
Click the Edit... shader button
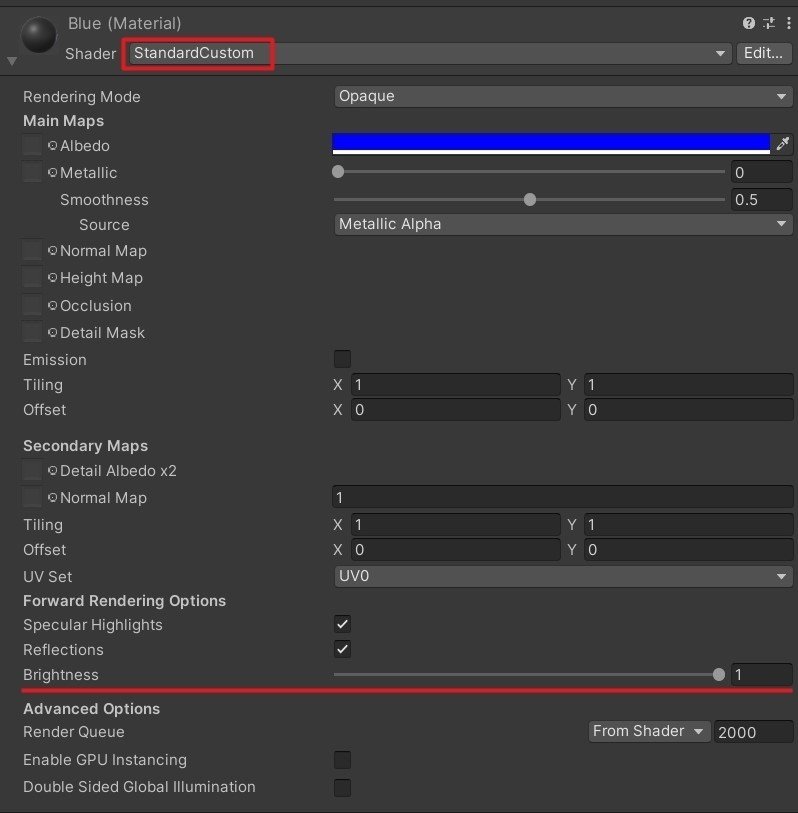pos(763,53)
